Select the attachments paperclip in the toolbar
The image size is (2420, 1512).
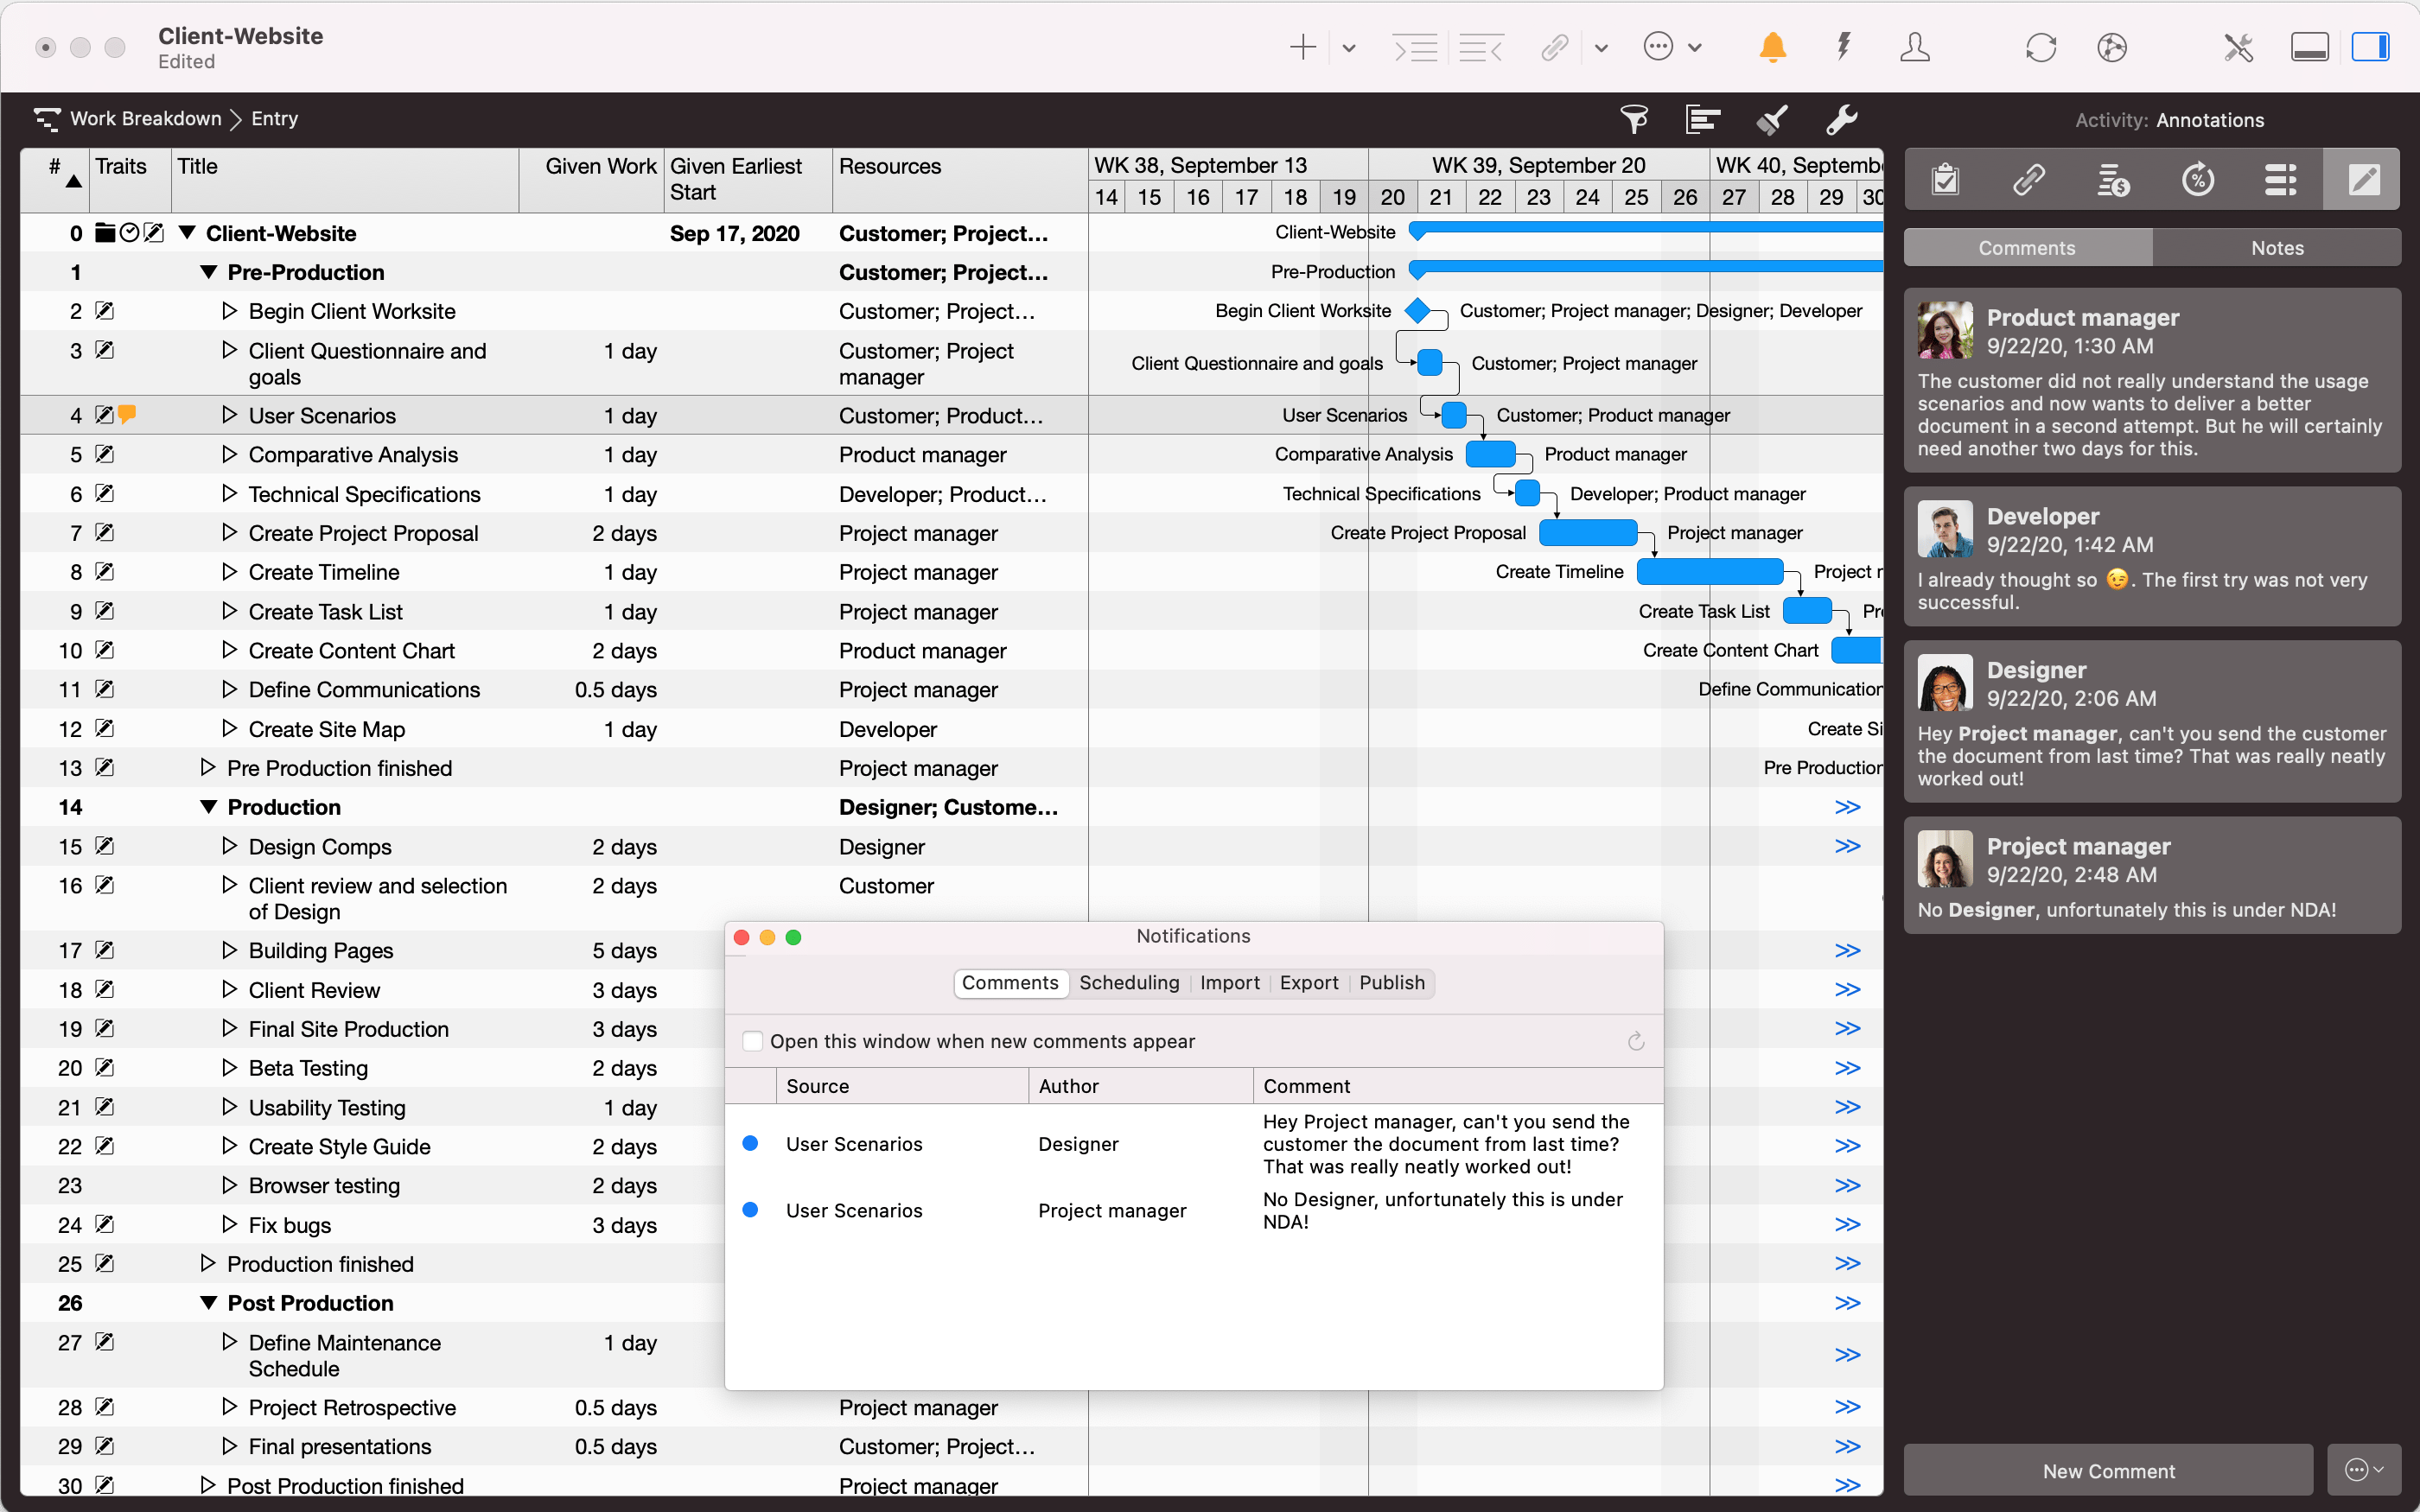pos(1553,47)
